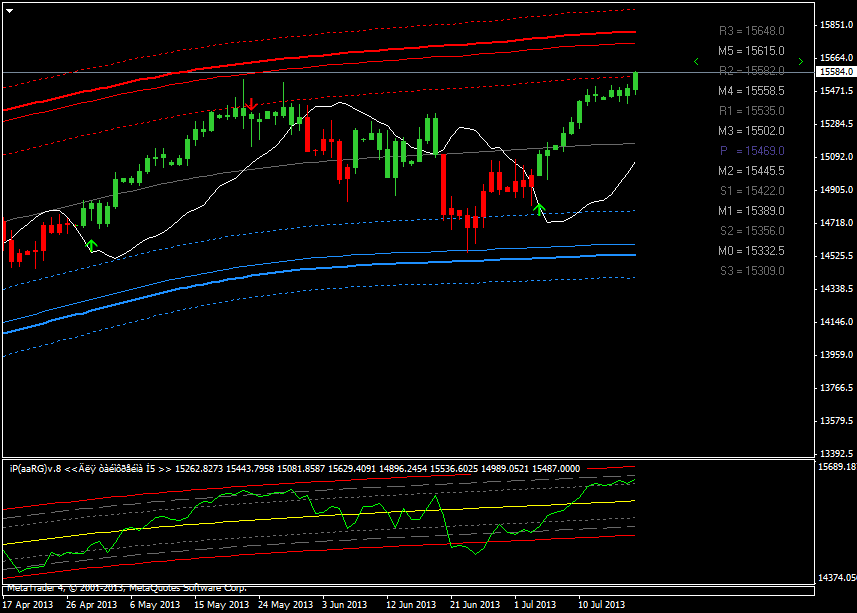Click the 14905.0 price scale label
857x613 pixels.
836,190
